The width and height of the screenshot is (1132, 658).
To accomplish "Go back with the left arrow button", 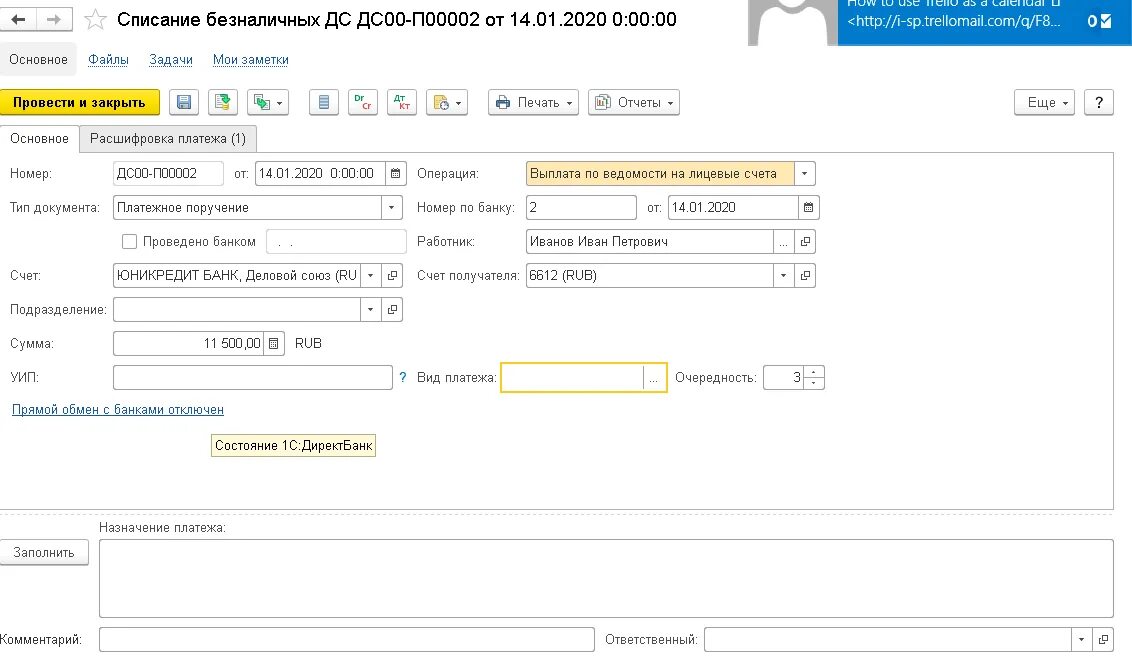I will coord(19,20).
